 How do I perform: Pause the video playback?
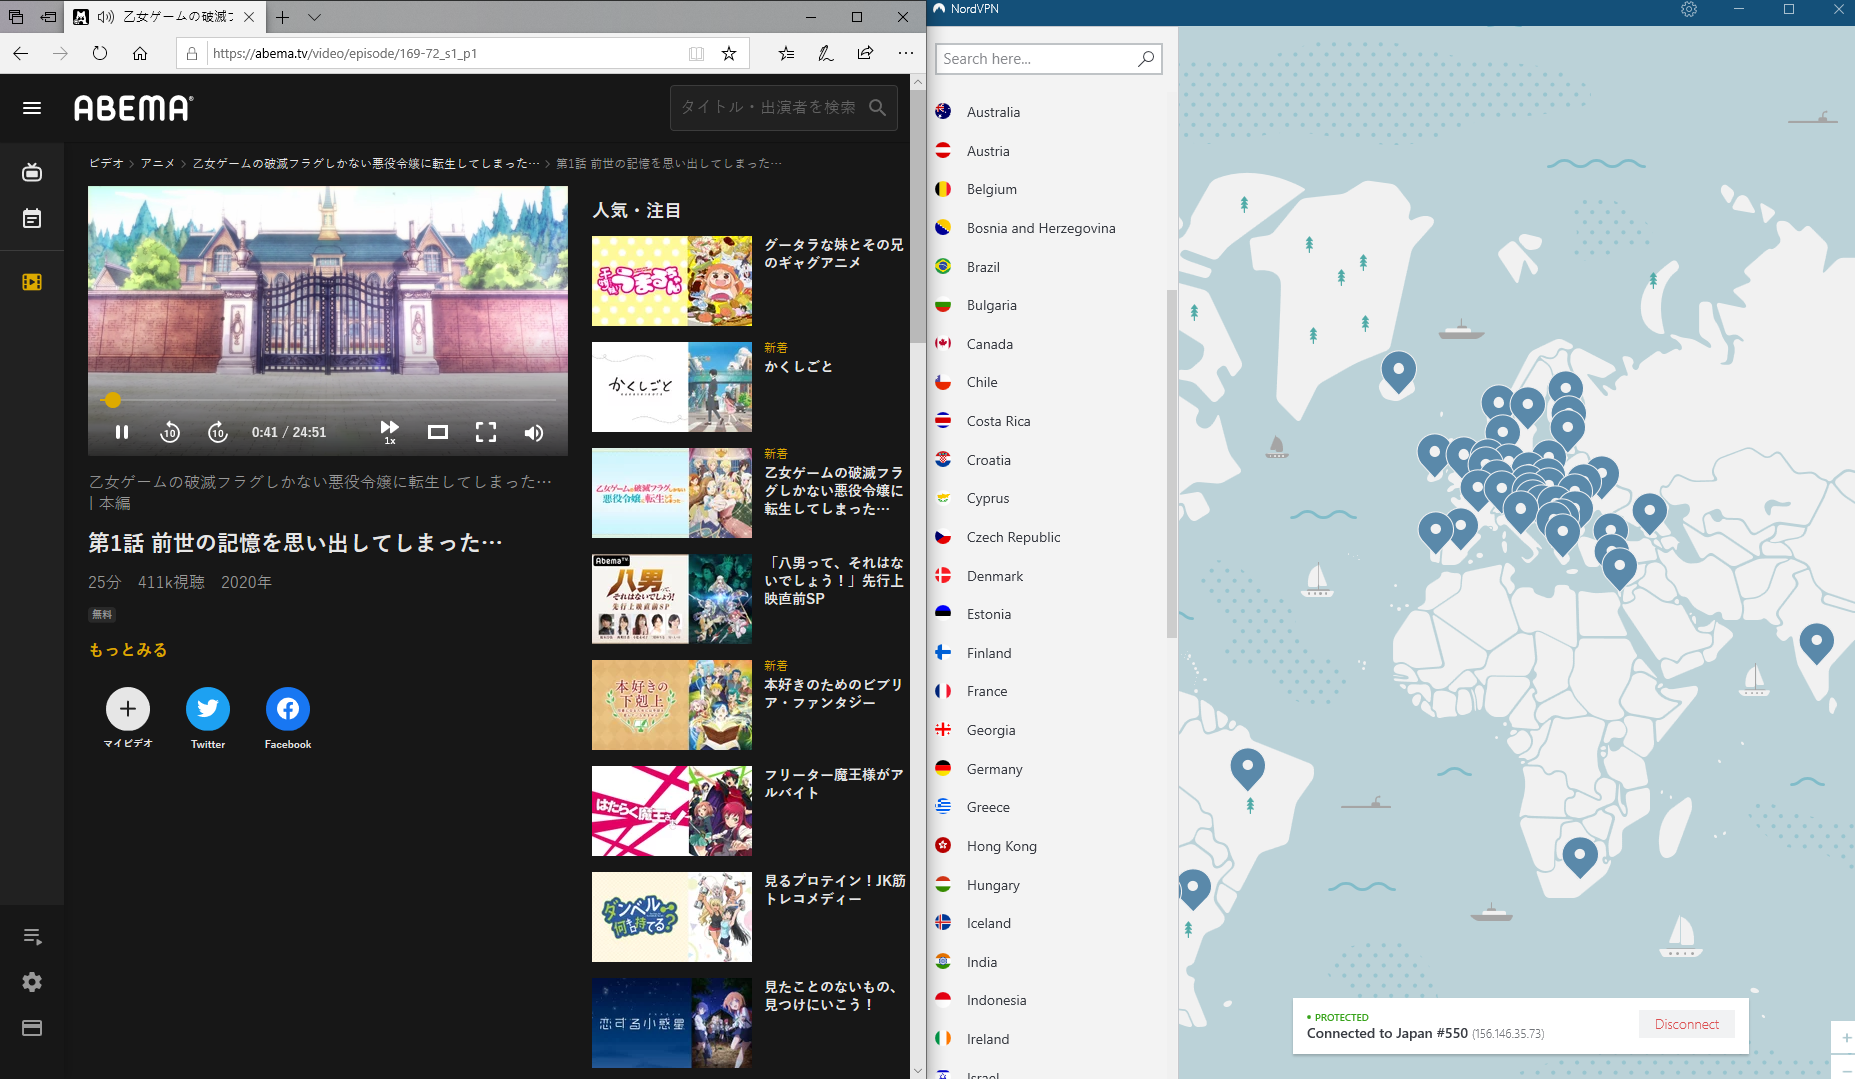(x=122, y=432)
